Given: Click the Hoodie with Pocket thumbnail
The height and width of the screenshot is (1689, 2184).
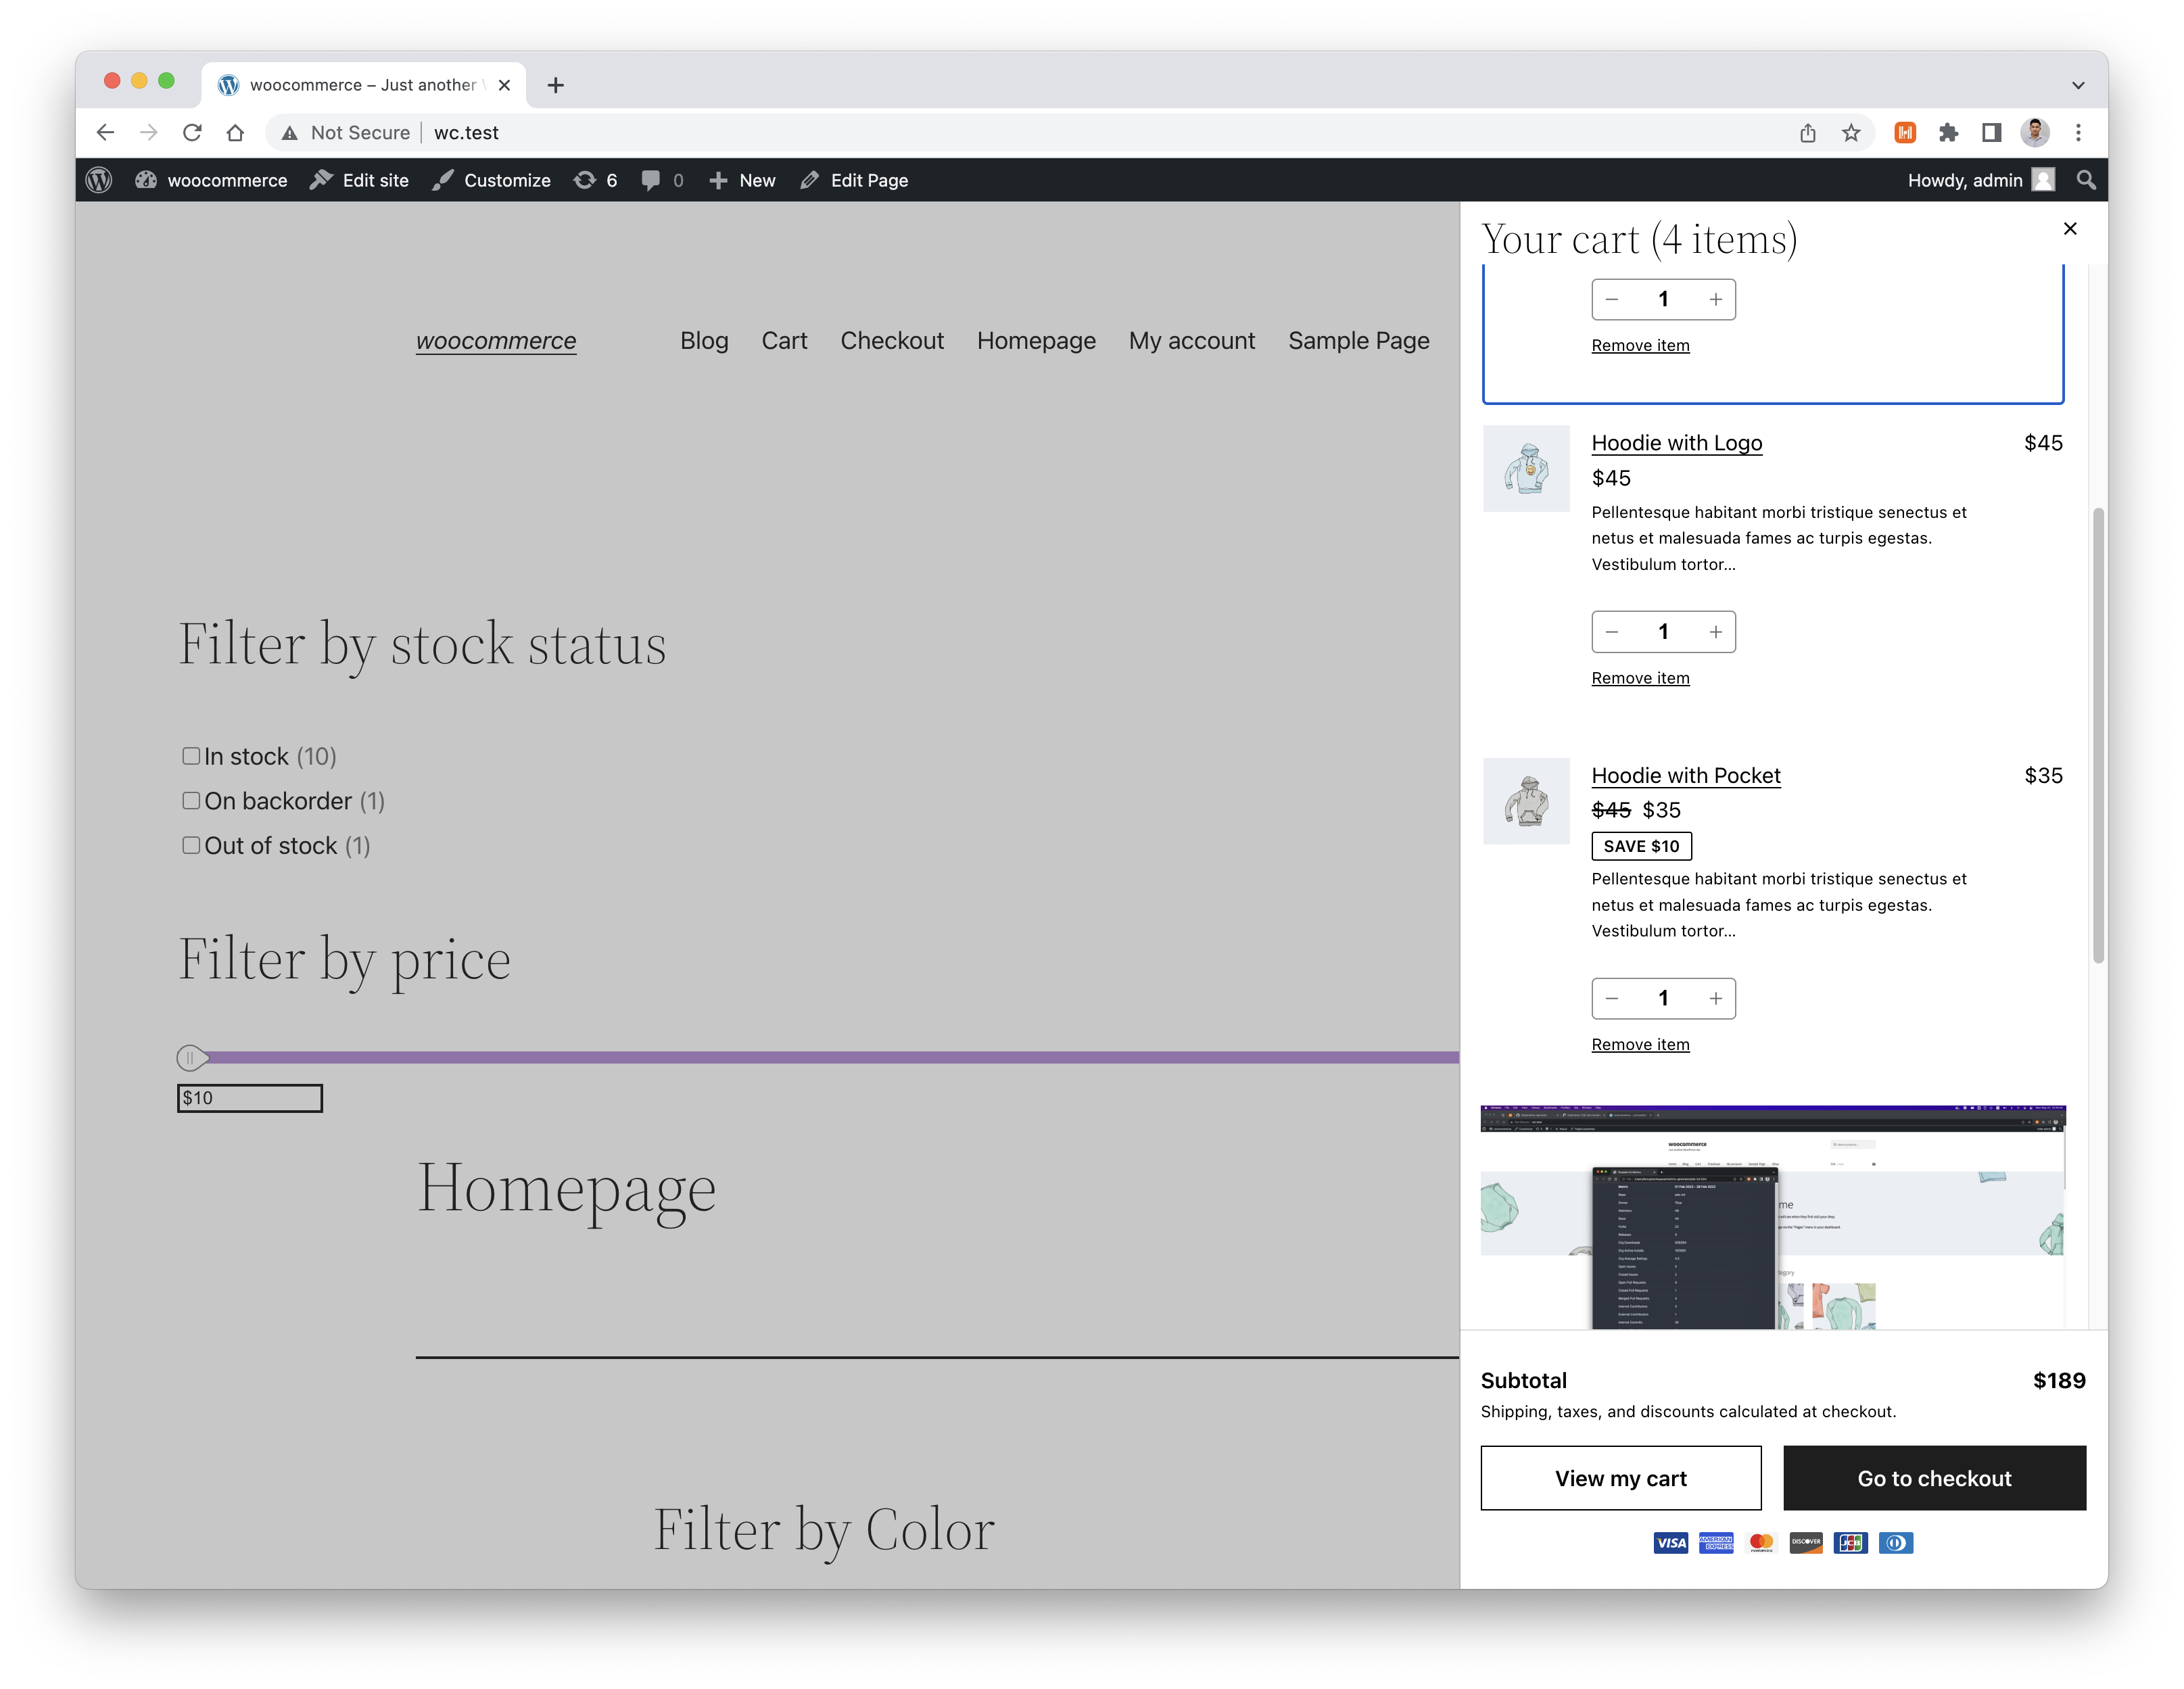Looking at the screenshot, I should pos(1526,801).
